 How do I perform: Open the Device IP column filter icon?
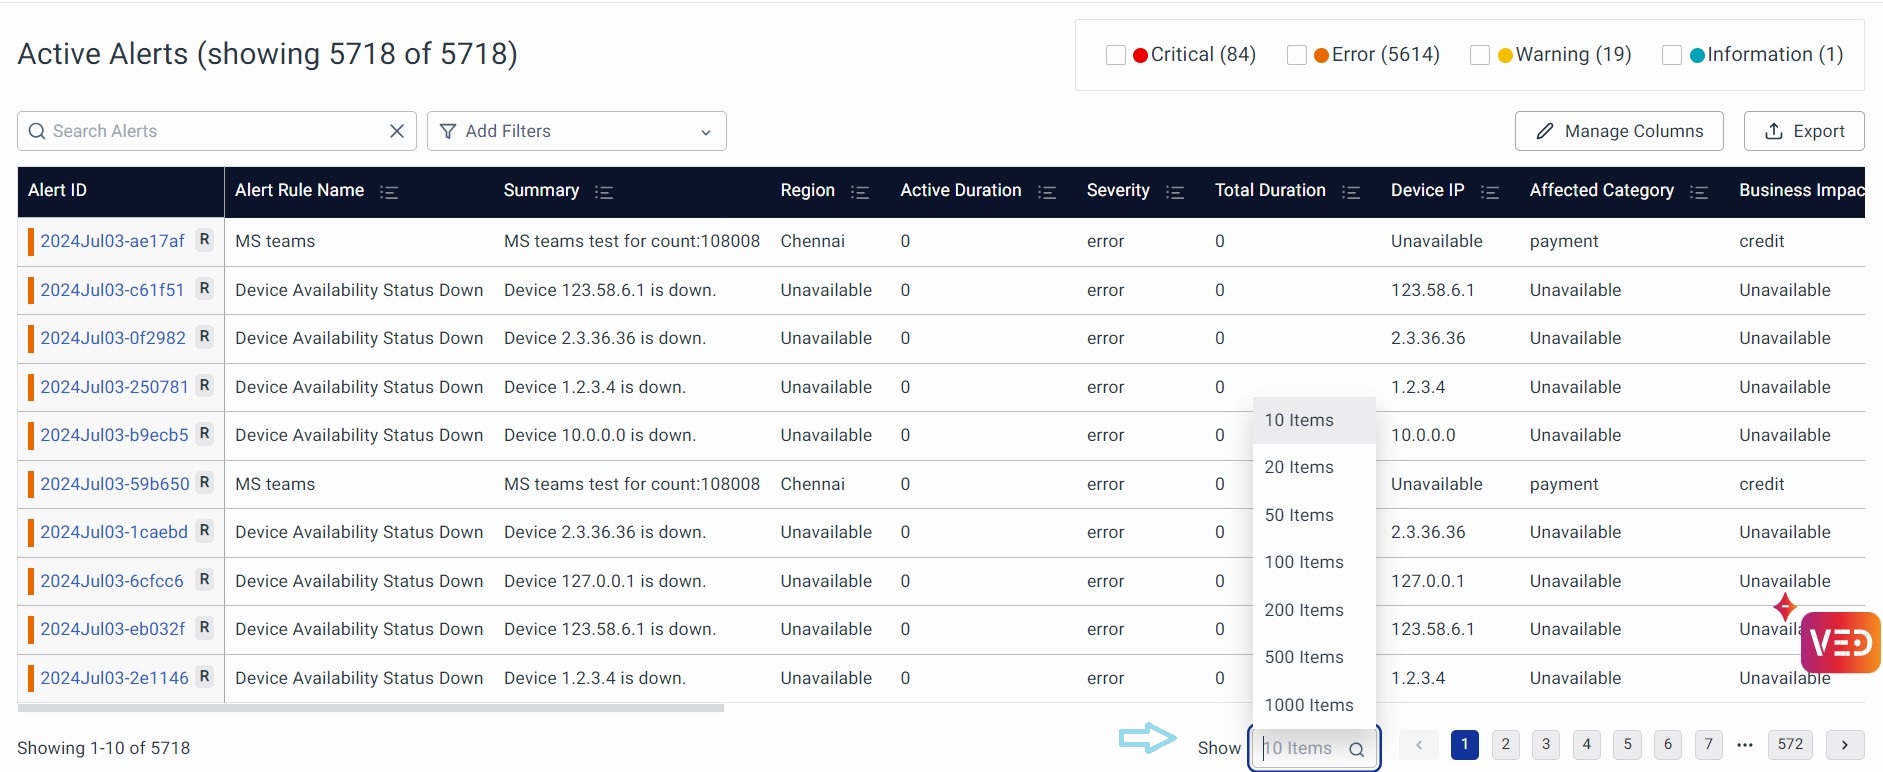tap(1489, 192)
